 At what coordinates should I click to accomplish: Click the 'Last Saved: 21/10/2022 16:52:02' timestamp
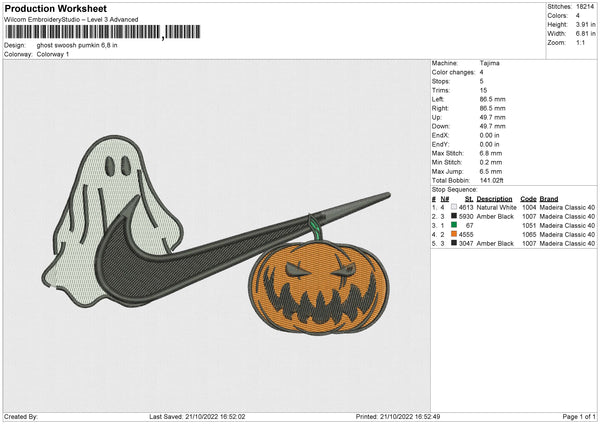(197, 416)
